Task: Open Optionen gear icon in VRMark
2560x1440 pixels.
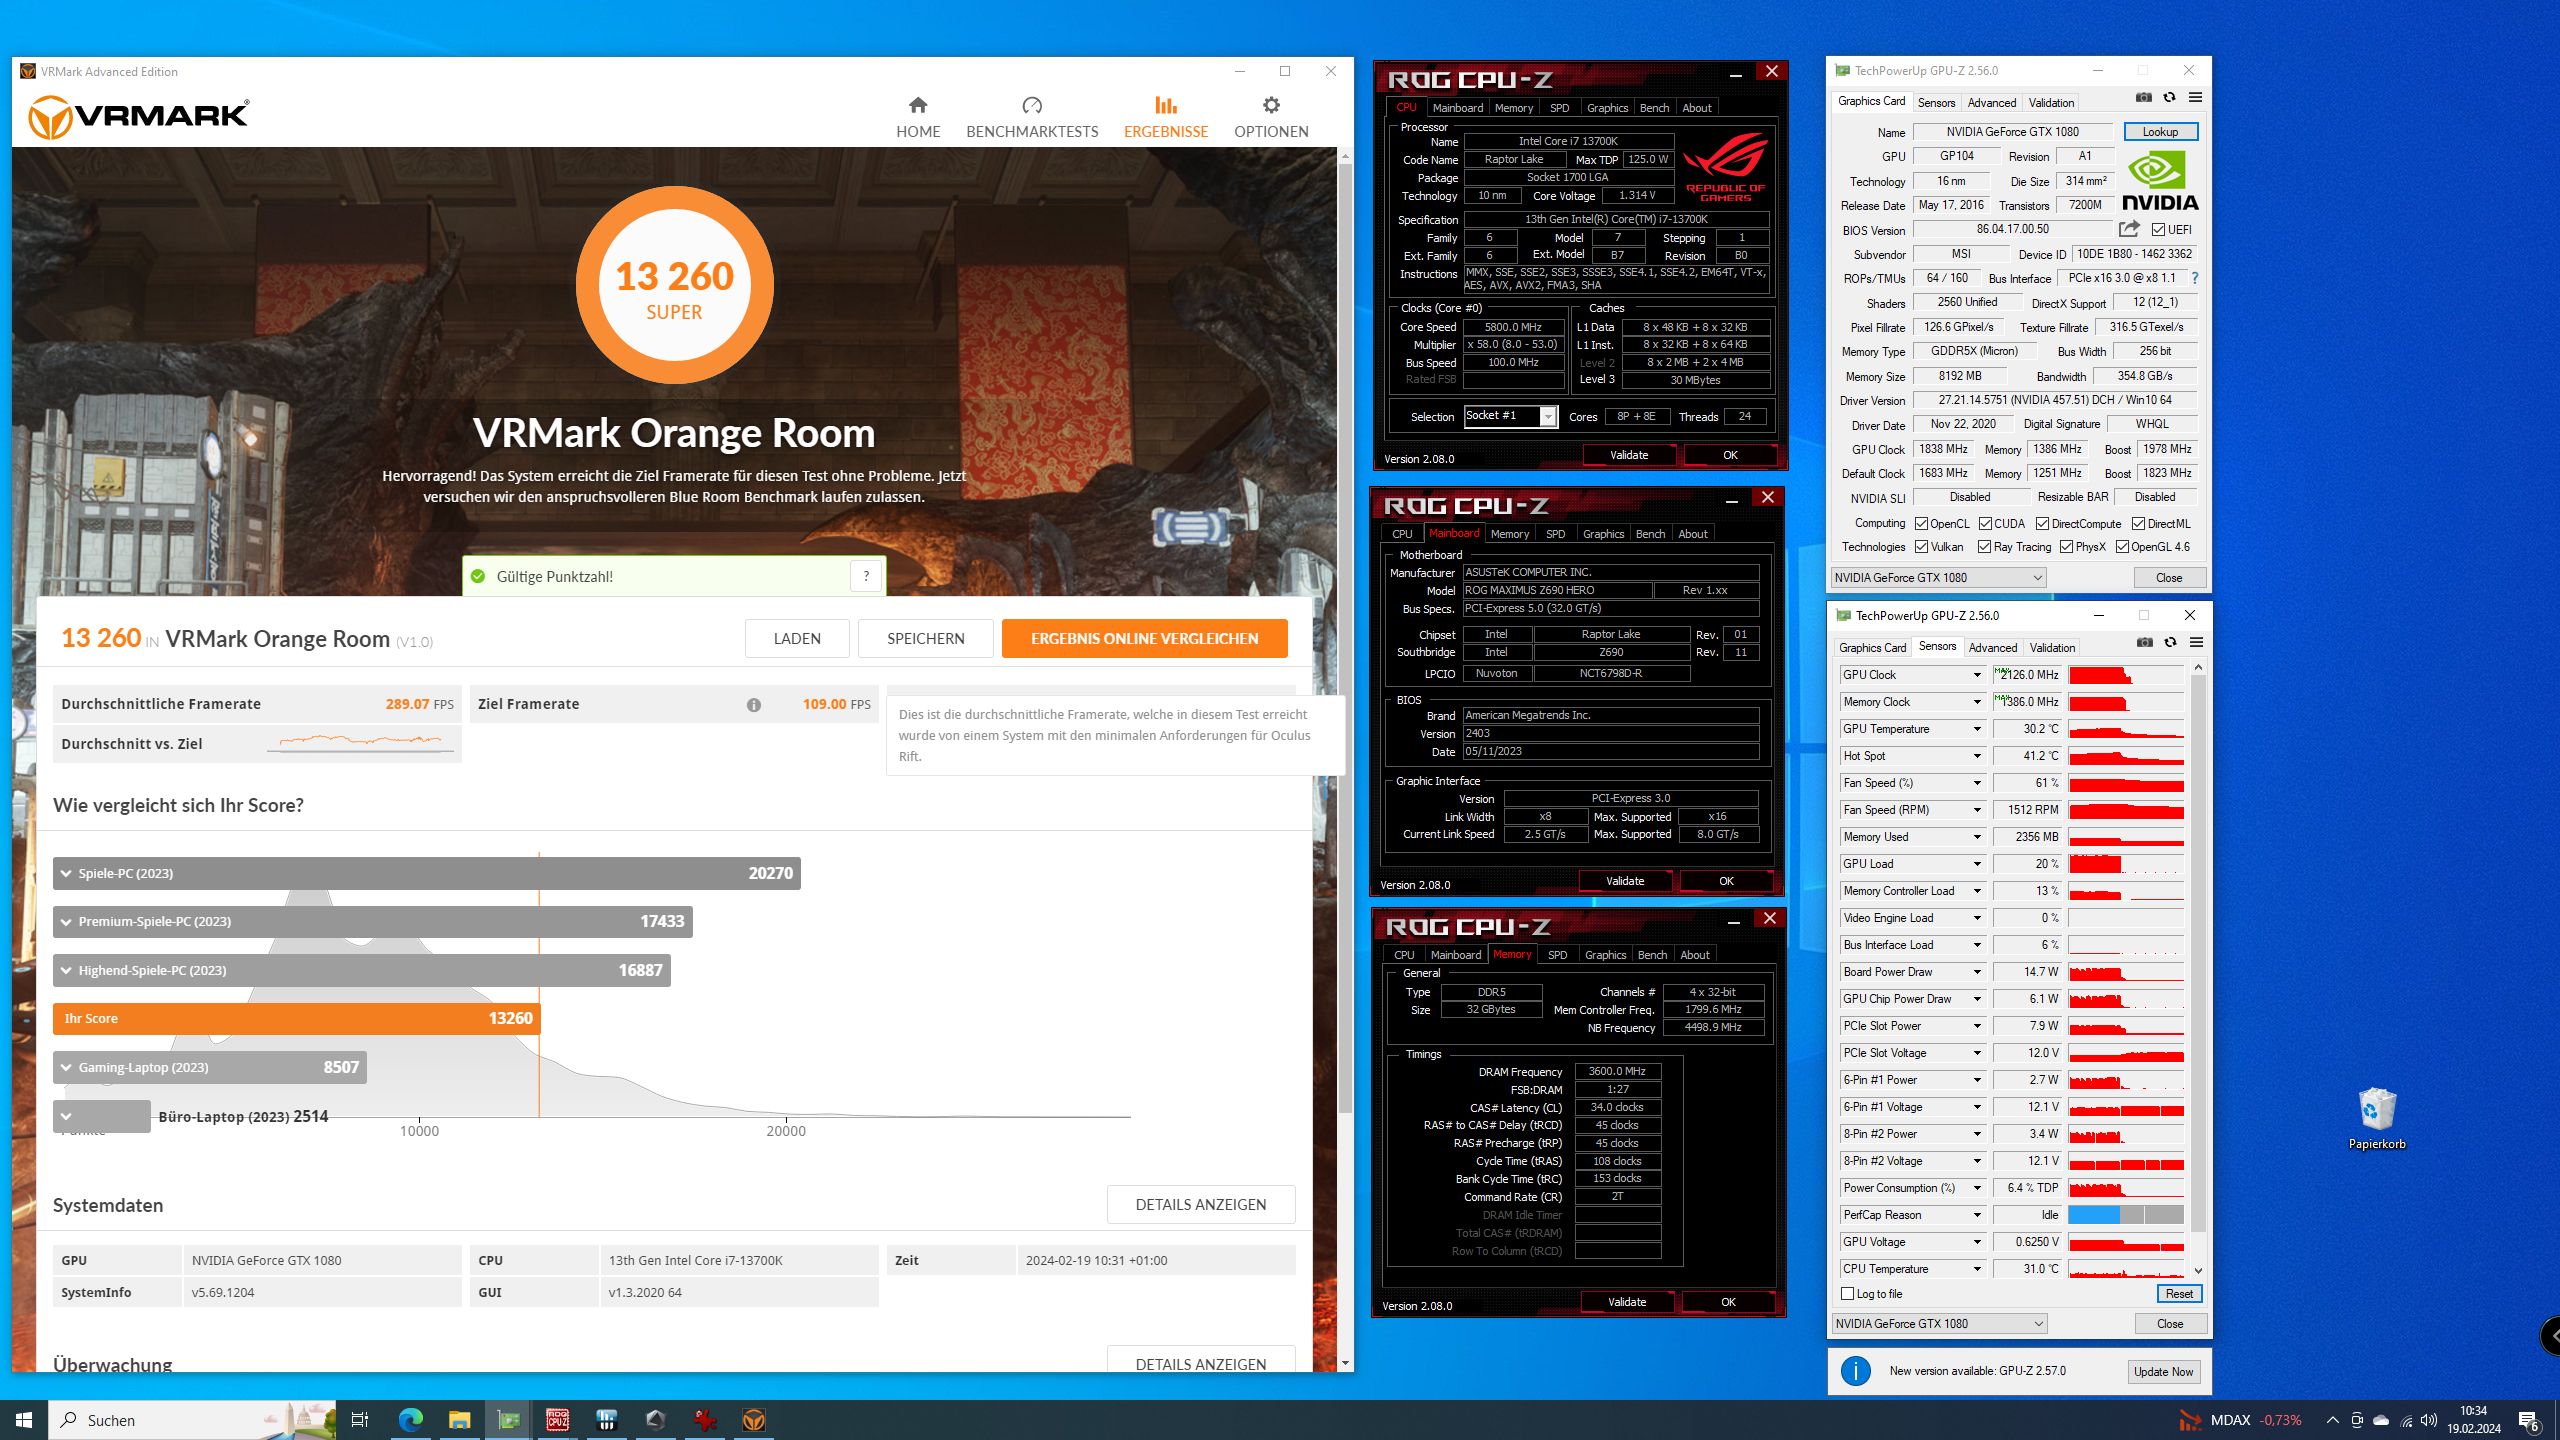Action: point(1271,105)
